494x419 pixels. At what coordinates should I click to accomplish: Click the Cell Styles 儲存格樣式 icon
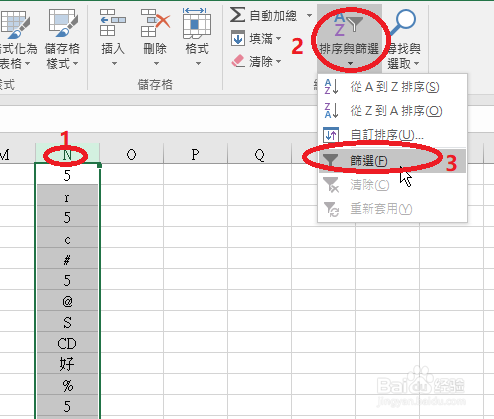tap(63, 23)
